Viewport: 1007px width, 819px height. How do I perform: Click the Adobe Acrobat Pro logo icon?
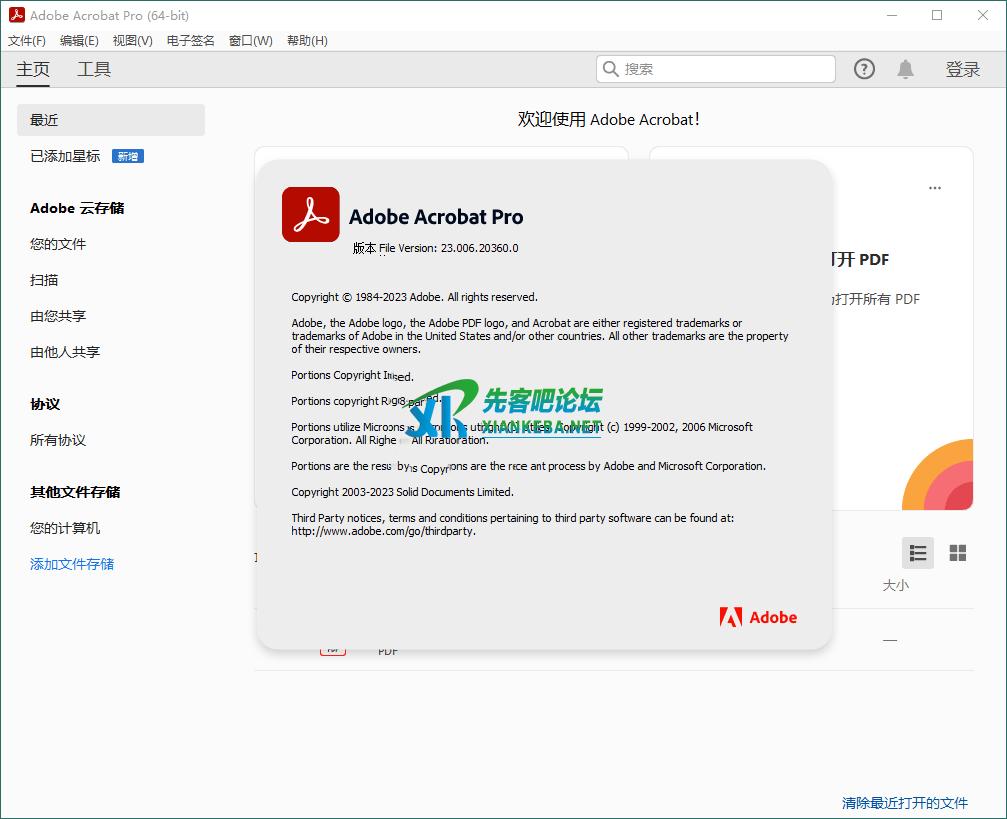click(310, 215)
